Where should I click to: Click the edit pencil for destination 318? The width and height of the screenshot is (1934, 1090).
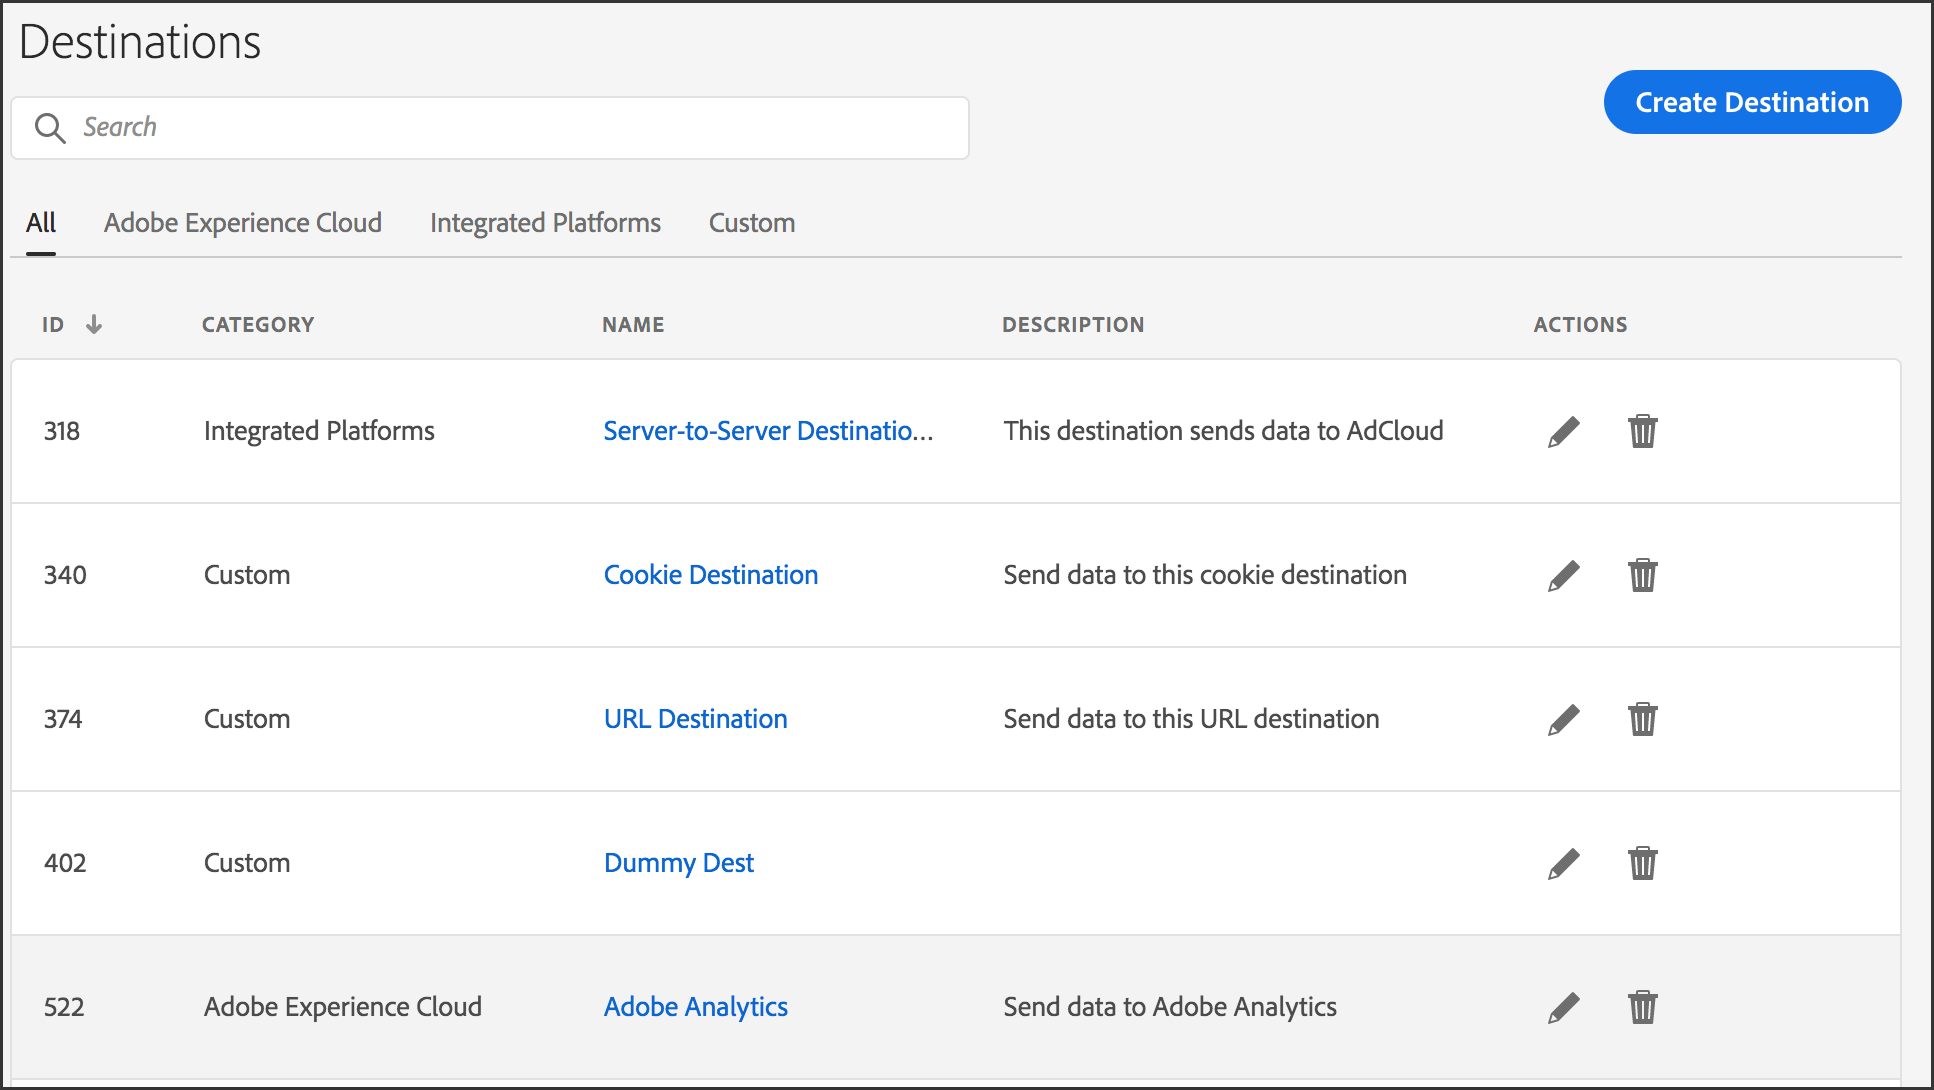1563,431
